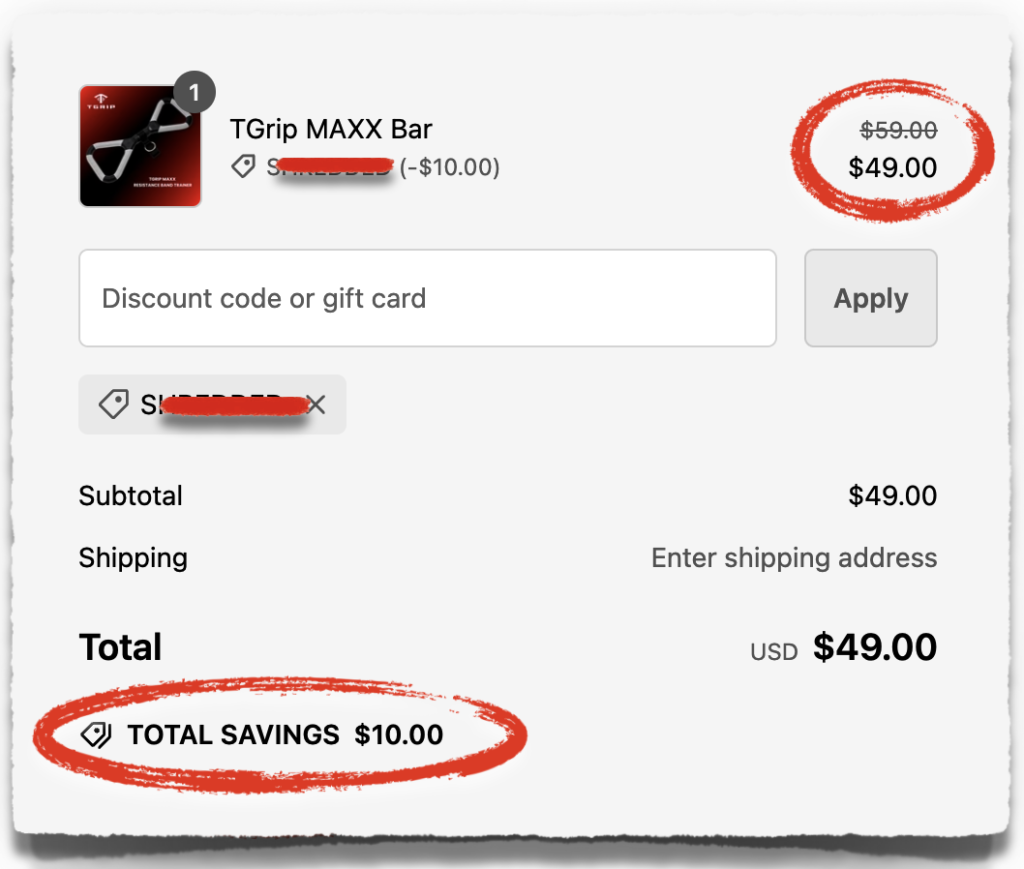Click the (-$10.00) discount amount text
Screen dimensions: 1024x869
tap(450, 167)
